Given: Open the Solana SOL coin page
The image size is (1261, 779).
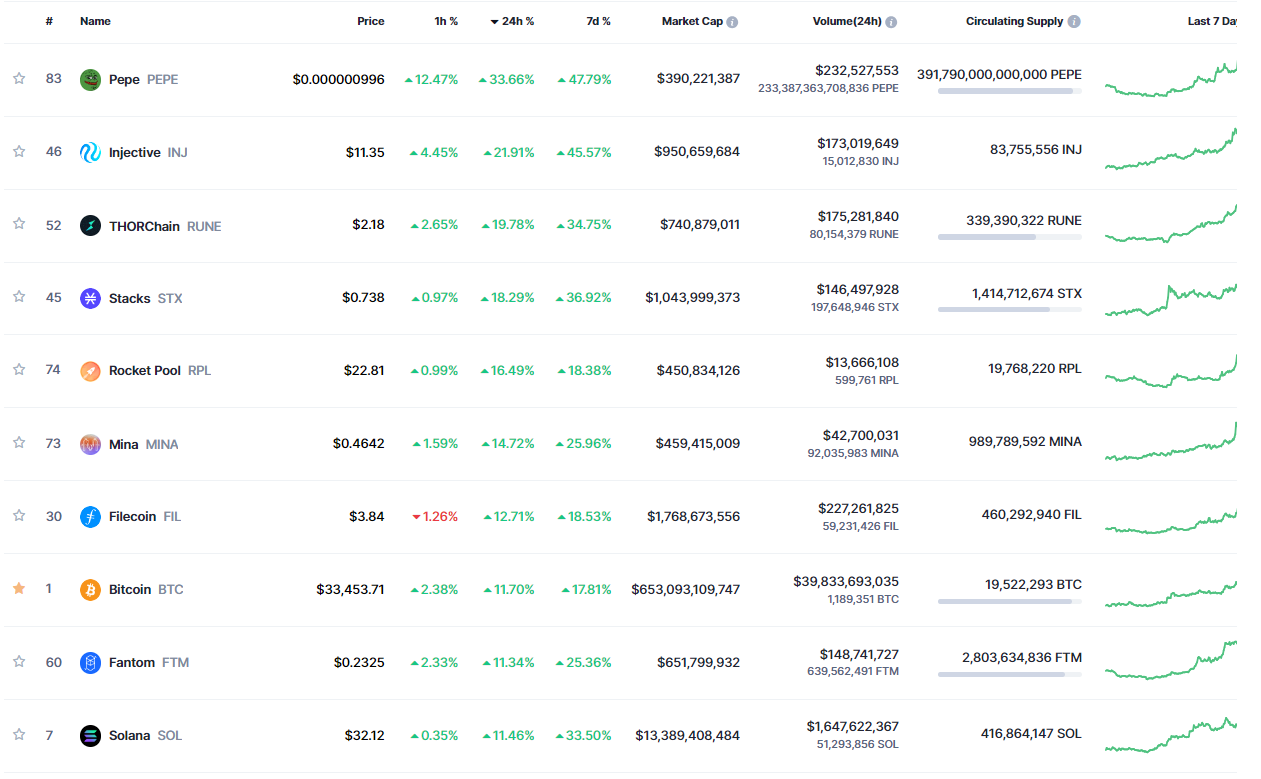Looking at the screenshot, I should click(145, 735).
